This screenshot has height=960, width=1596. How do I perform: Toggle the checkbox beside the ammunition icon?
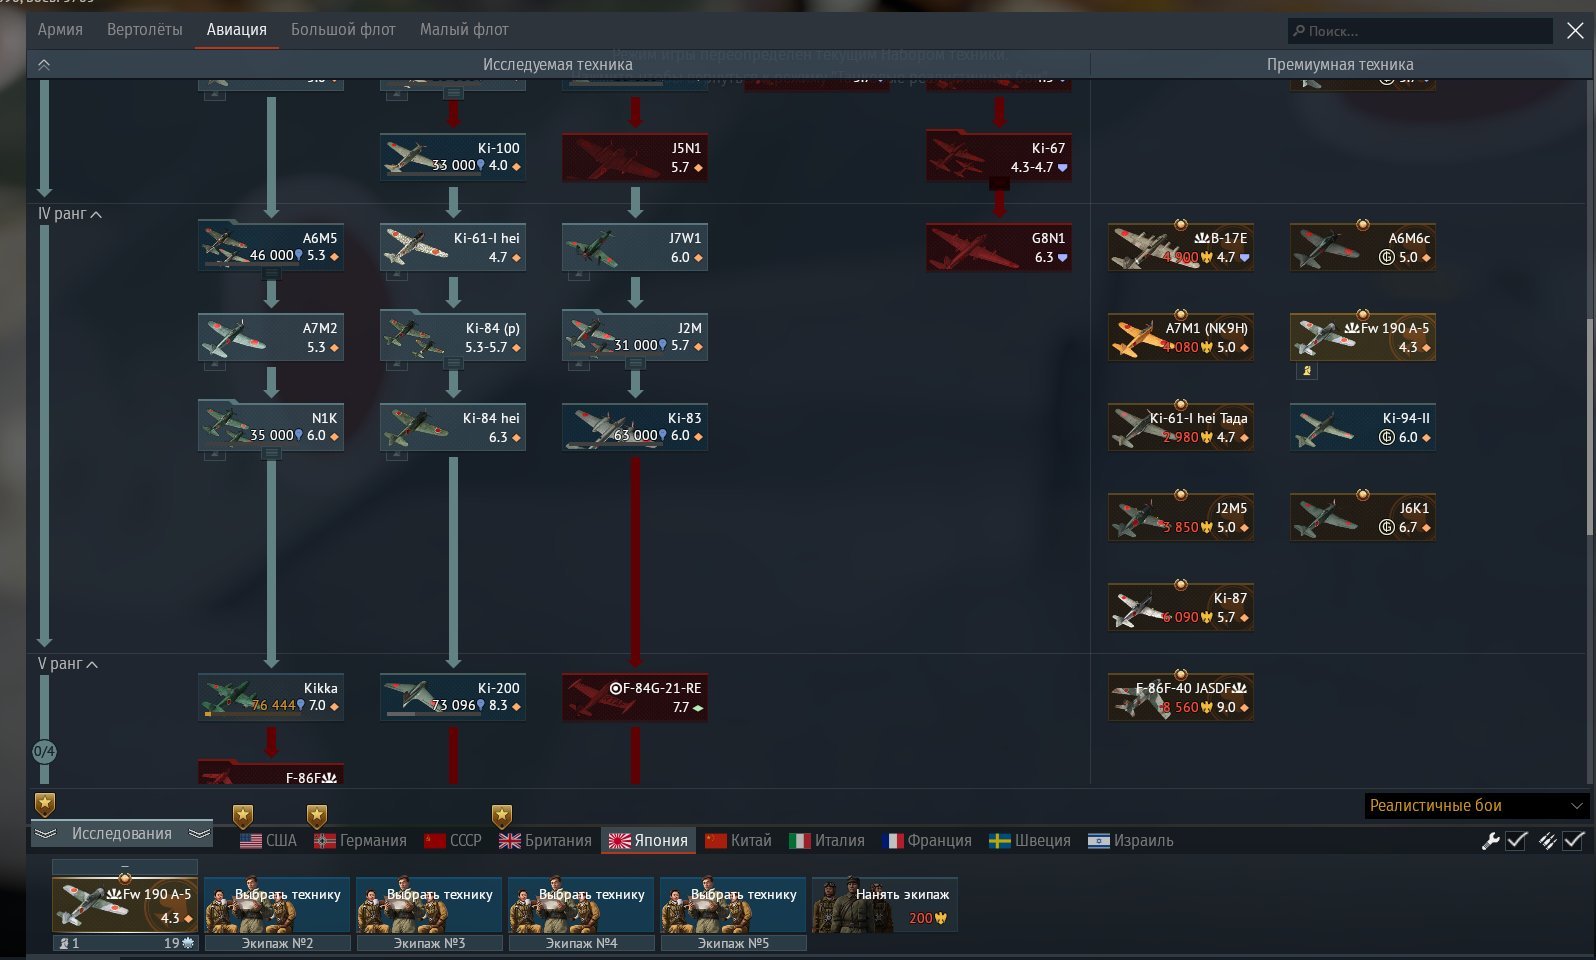(x=1573, y=841)
